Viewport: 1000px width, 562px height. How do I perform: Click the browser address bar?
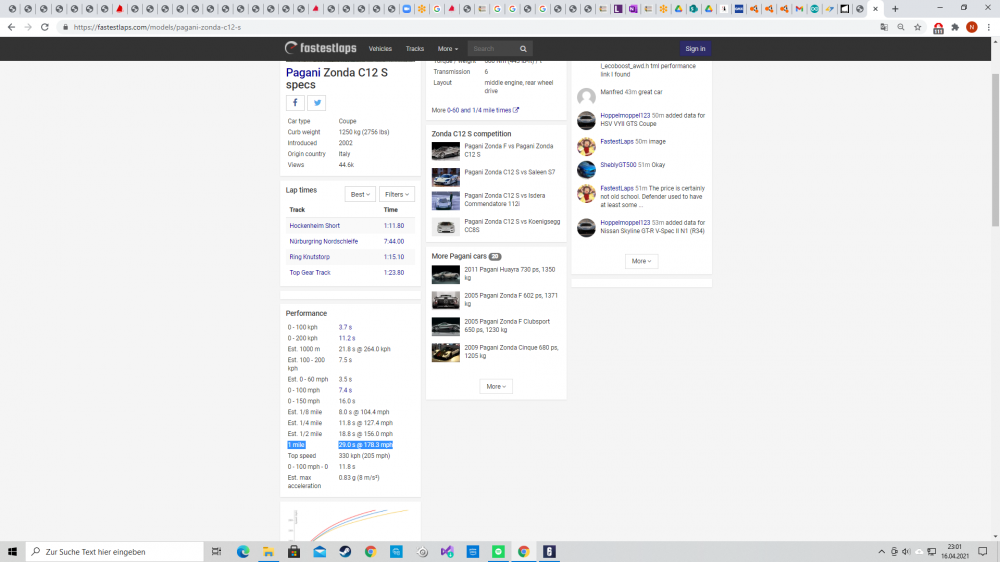(472, 27)
